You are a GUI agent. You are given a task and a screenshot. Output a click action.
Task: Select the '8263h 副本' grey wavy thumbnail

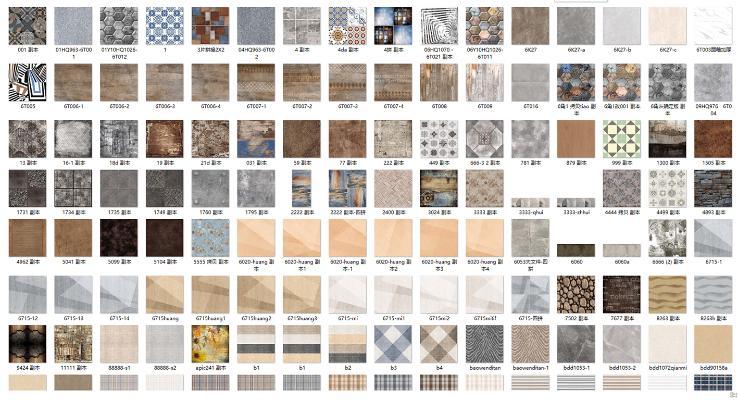click(713, 295)
